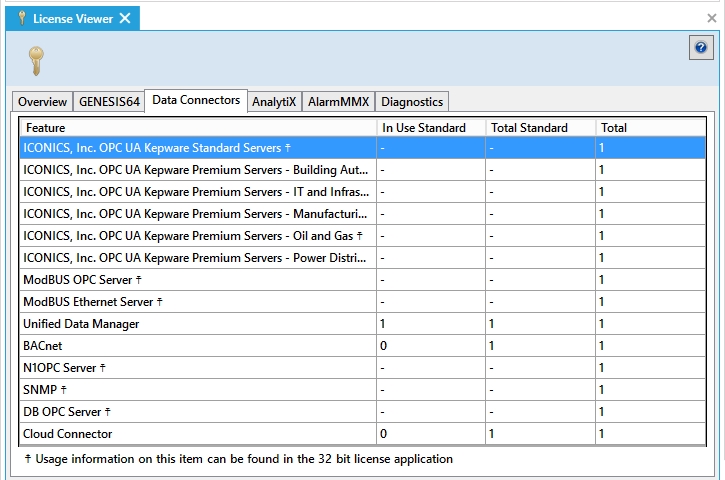
Task: Open the Diagnostics tab
Action: pyautogui.click(x=412, y=102)
